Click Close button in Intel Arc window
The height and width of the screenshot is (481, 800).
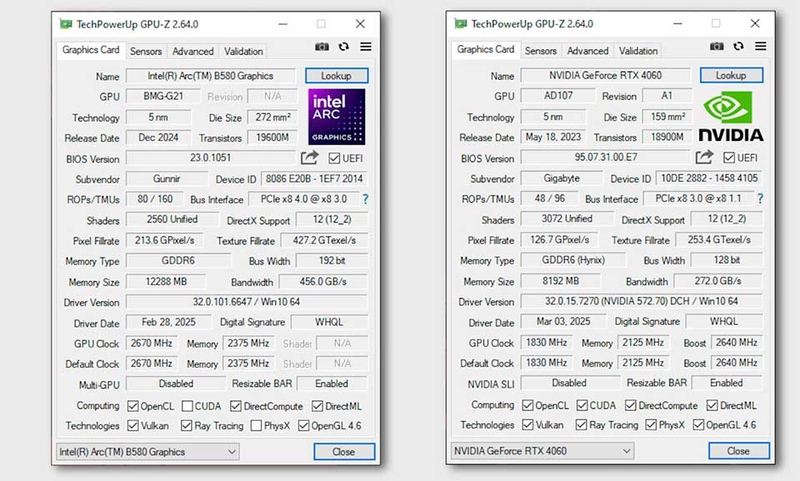(344, 452)
